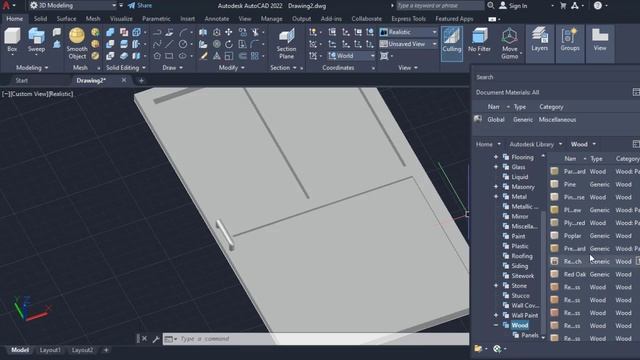Viewport: 640px width, 360px height.
Task: Expand the Flooring category tree node
Action: (496, 157)
